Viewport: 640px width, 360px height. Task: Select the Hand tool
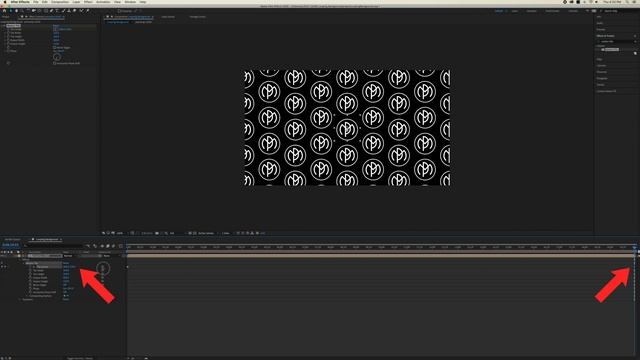click(x=16, y=11)
